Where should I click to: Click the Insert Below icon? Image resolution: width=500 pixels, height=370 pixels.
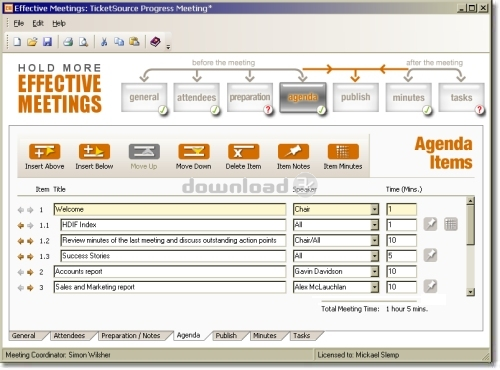click(x=94, y=152)
